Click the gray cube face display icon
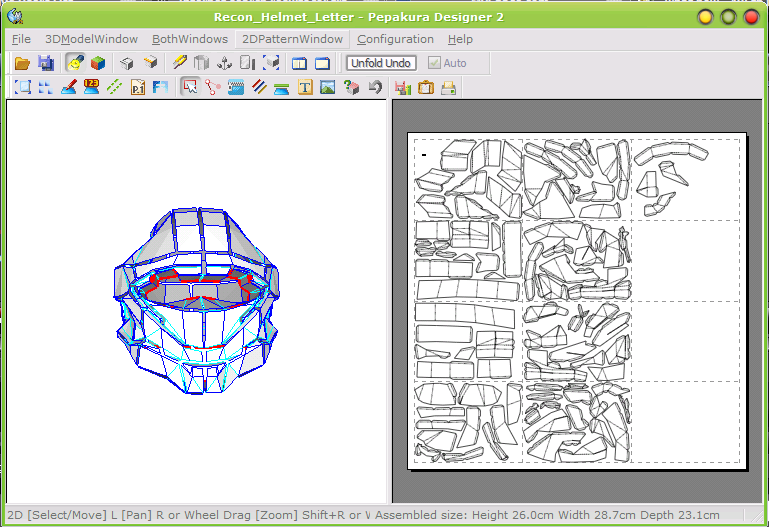 pyautogui.click(x=127, y=63)
